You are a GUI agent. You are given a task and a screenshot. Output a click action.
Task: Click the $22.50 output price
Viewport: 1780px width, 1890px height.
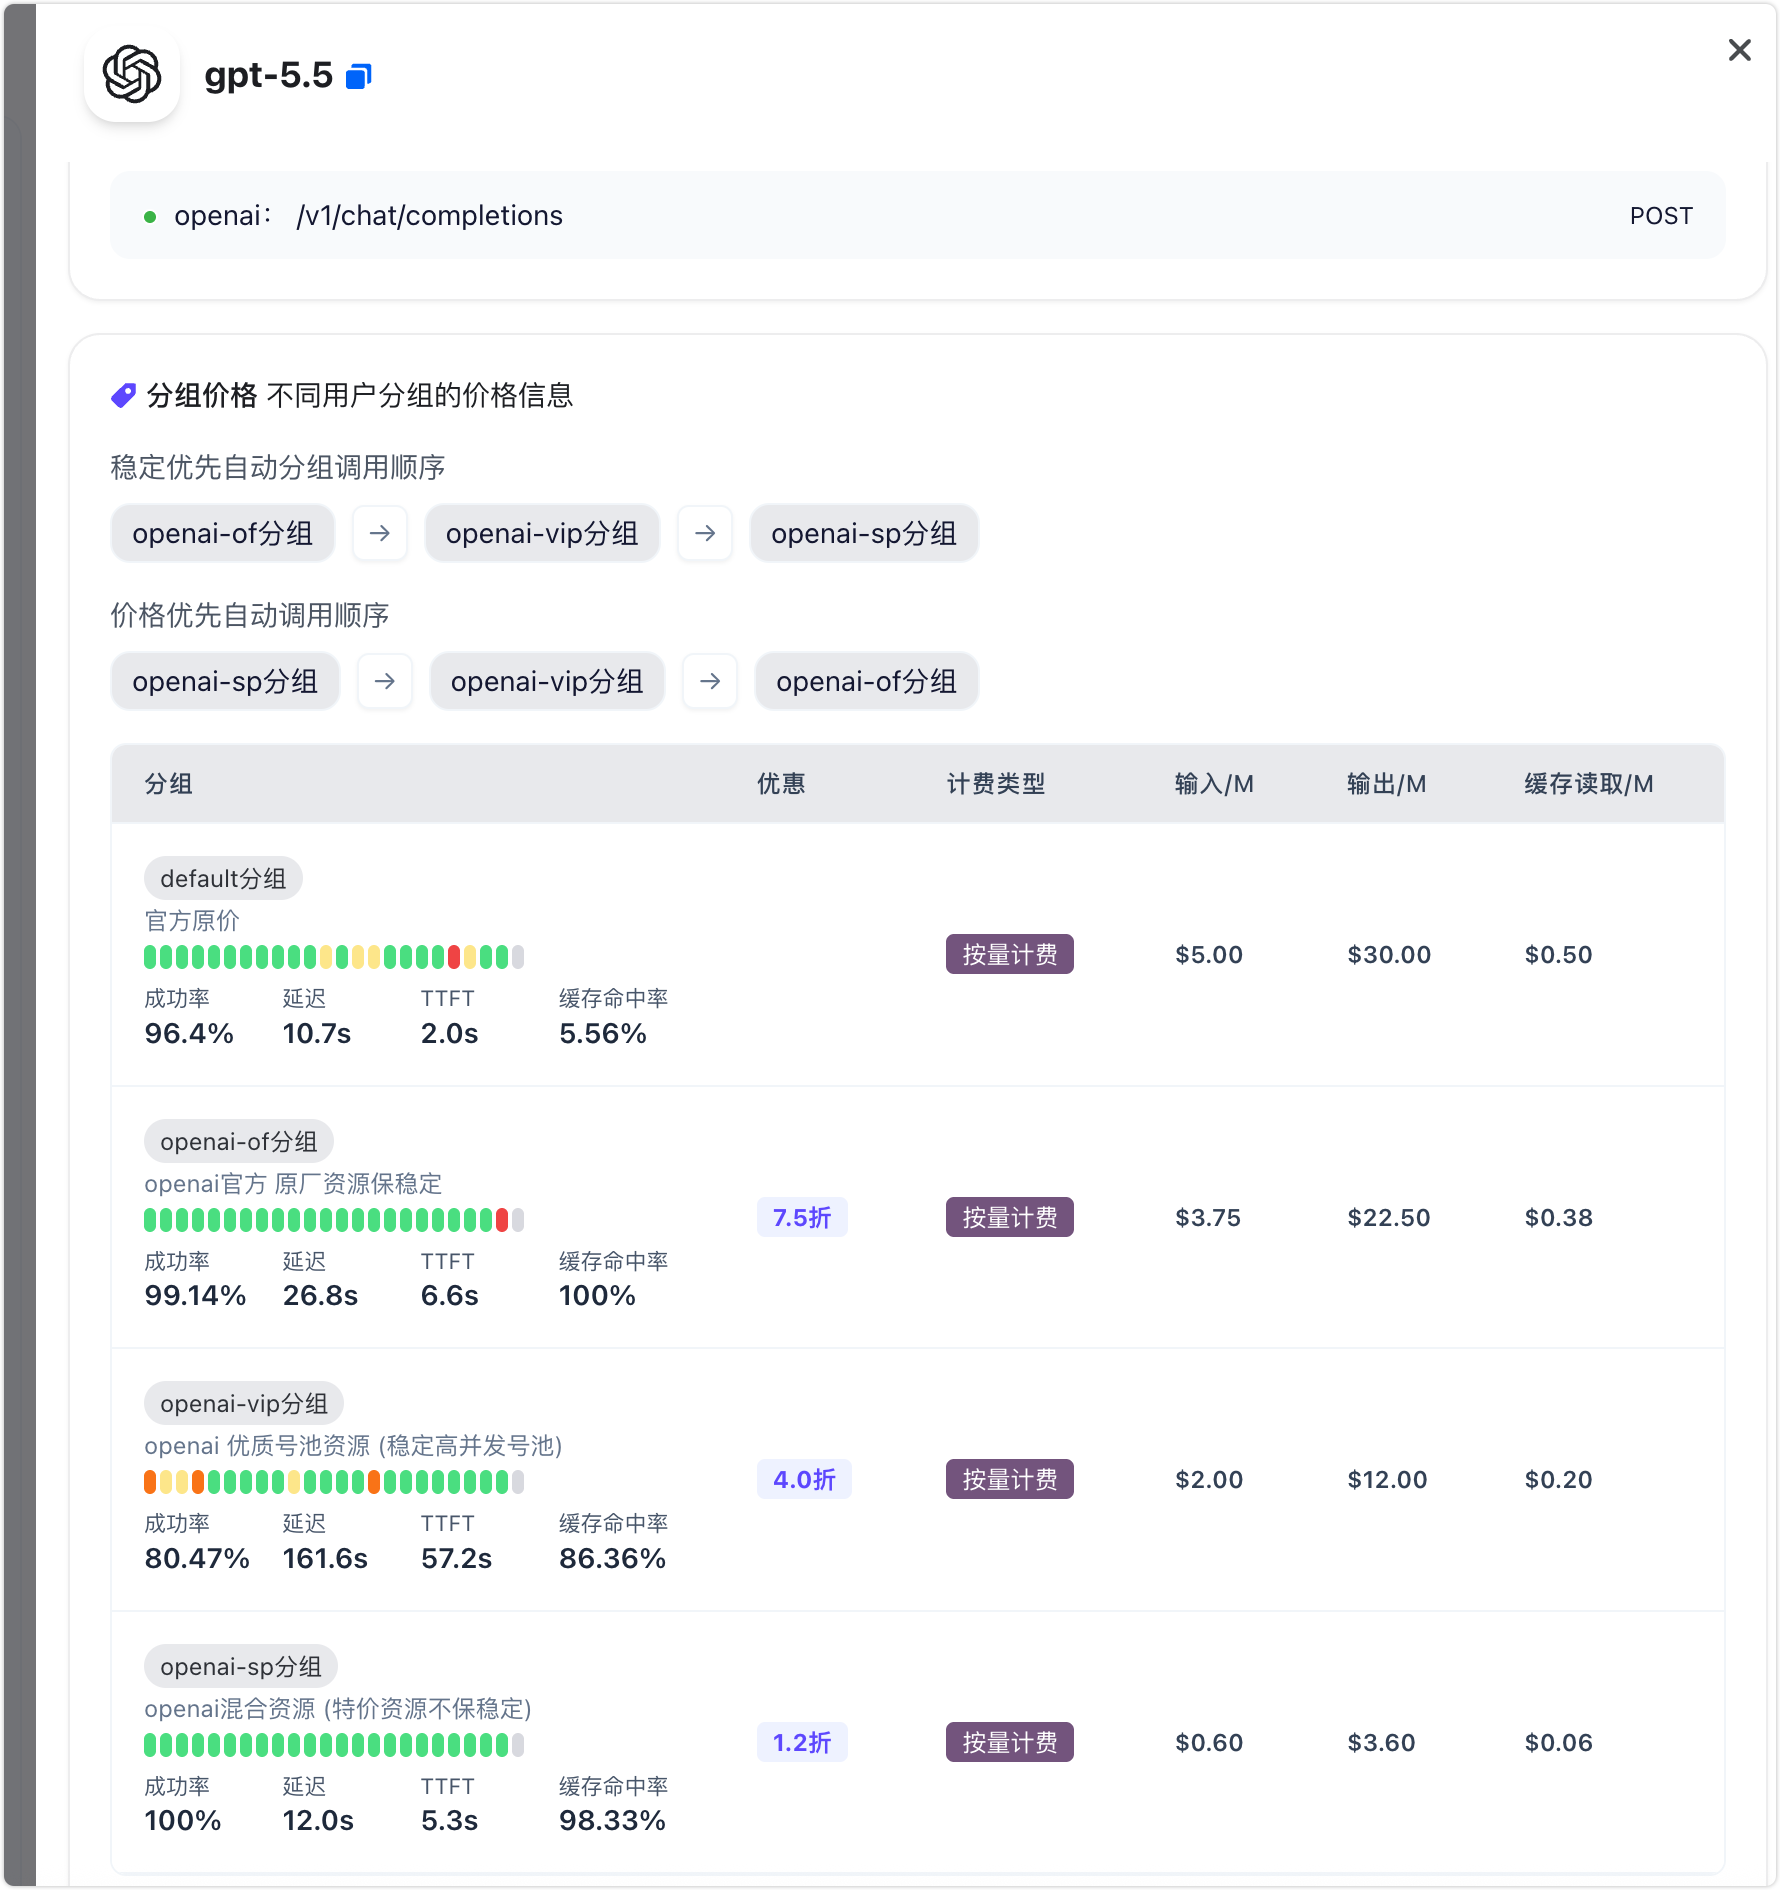tap(1389, 1218)
